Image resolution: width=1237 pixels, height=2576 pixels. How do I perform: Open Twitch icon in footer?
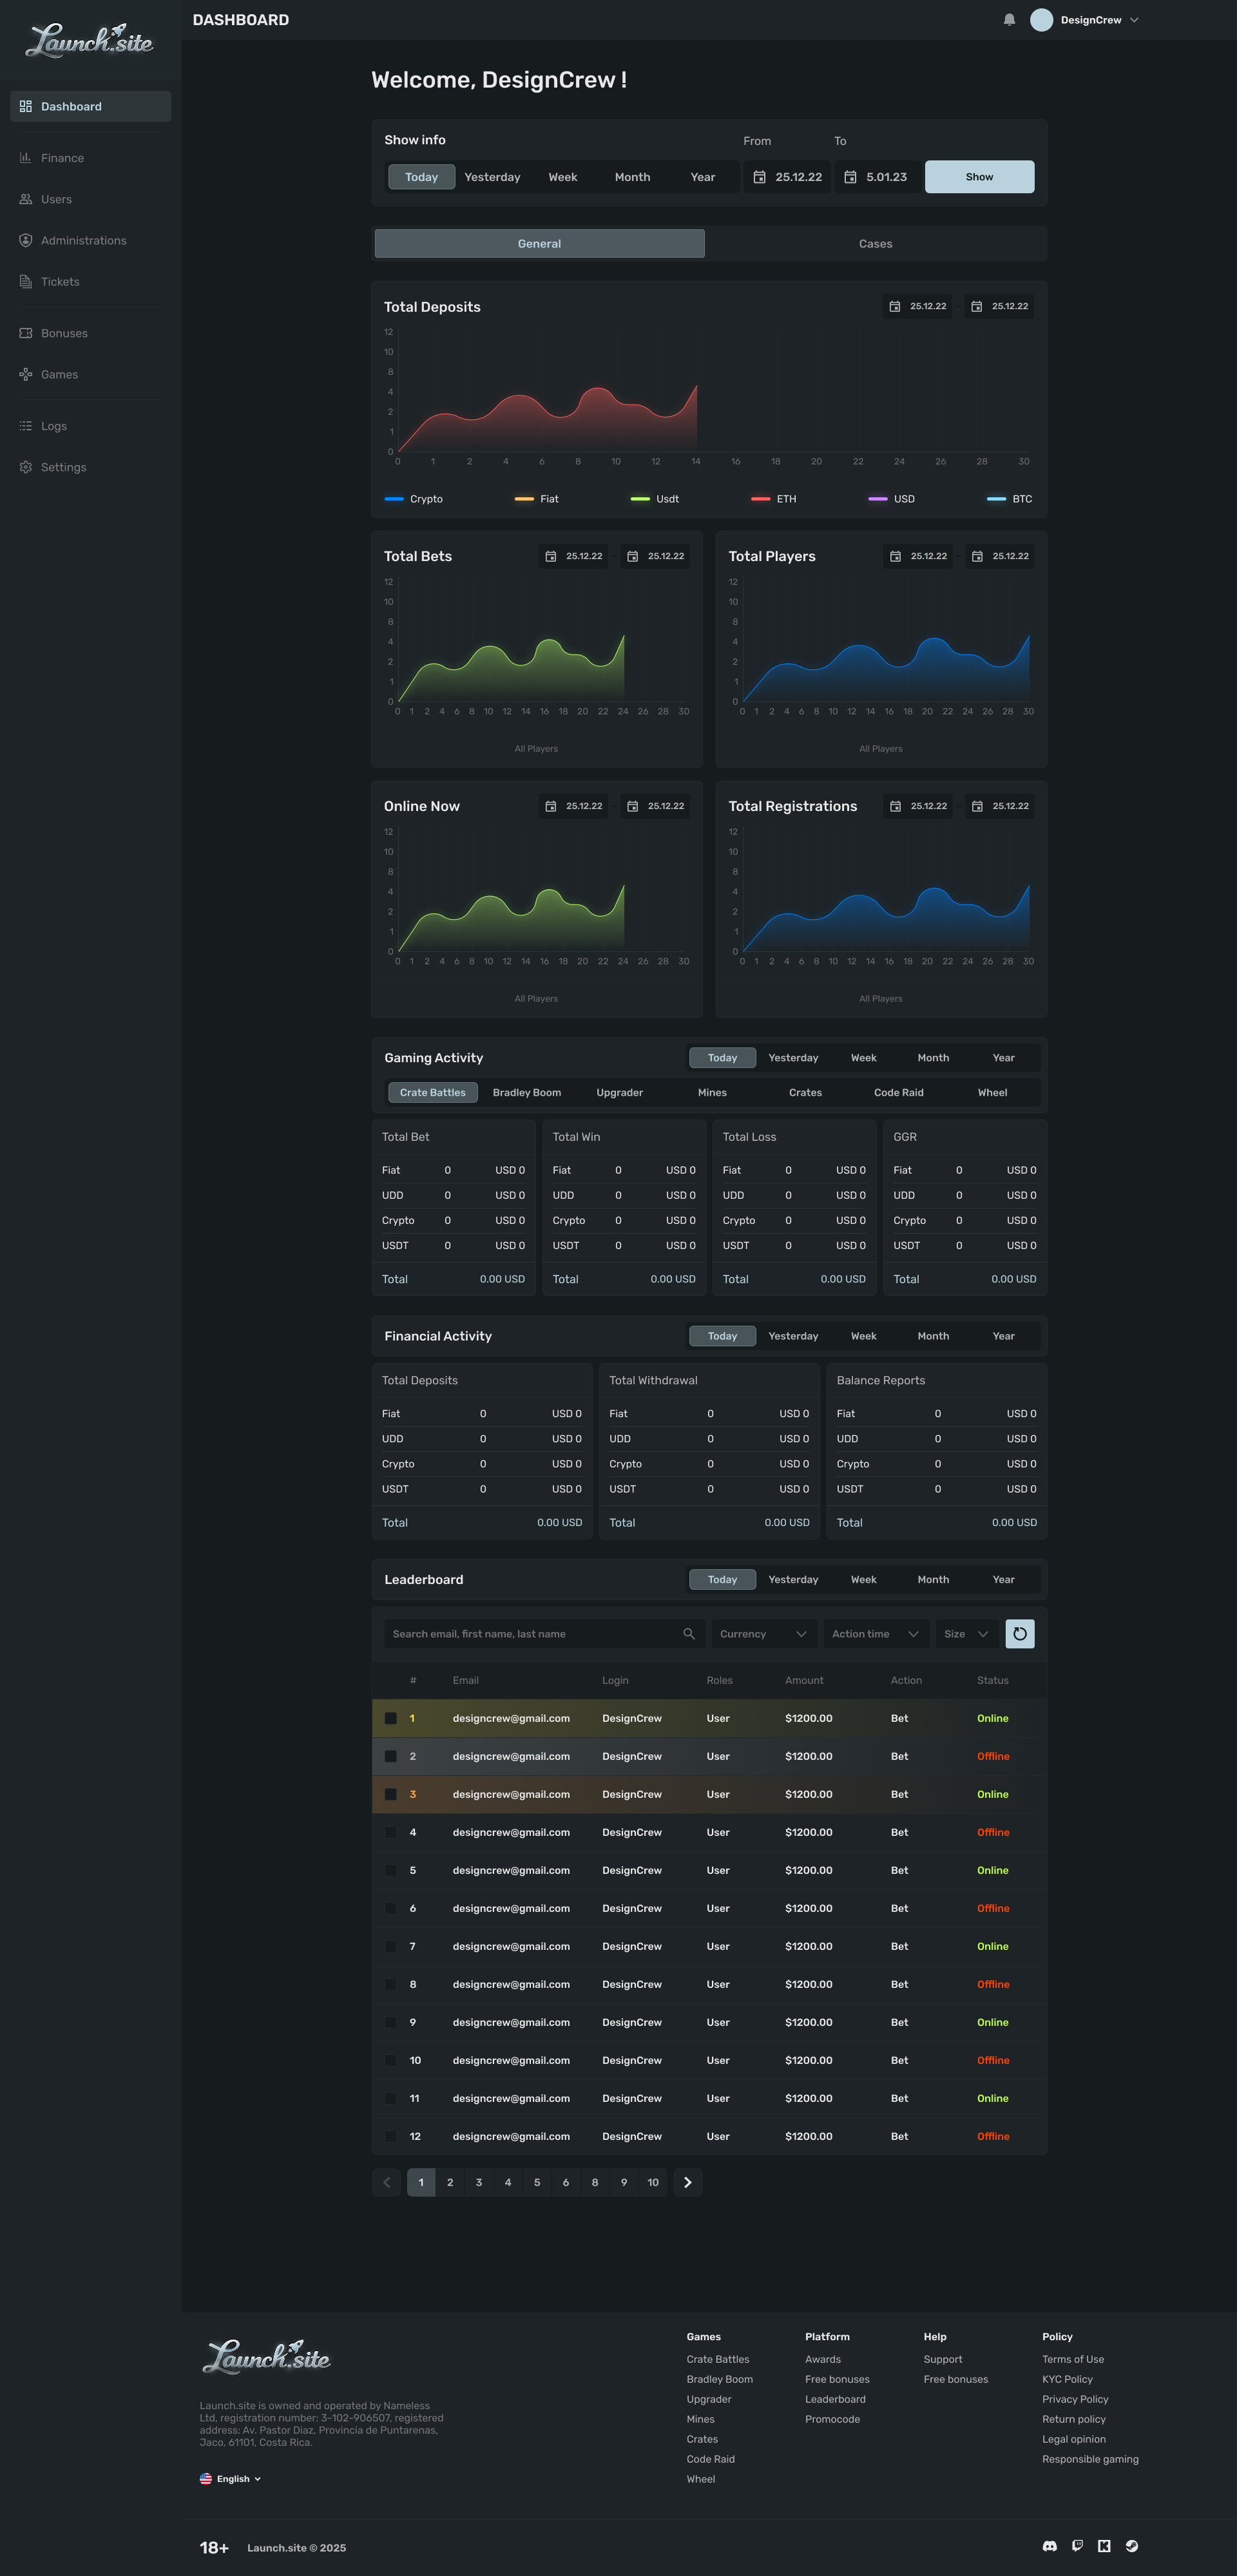coord(1077,2546)
